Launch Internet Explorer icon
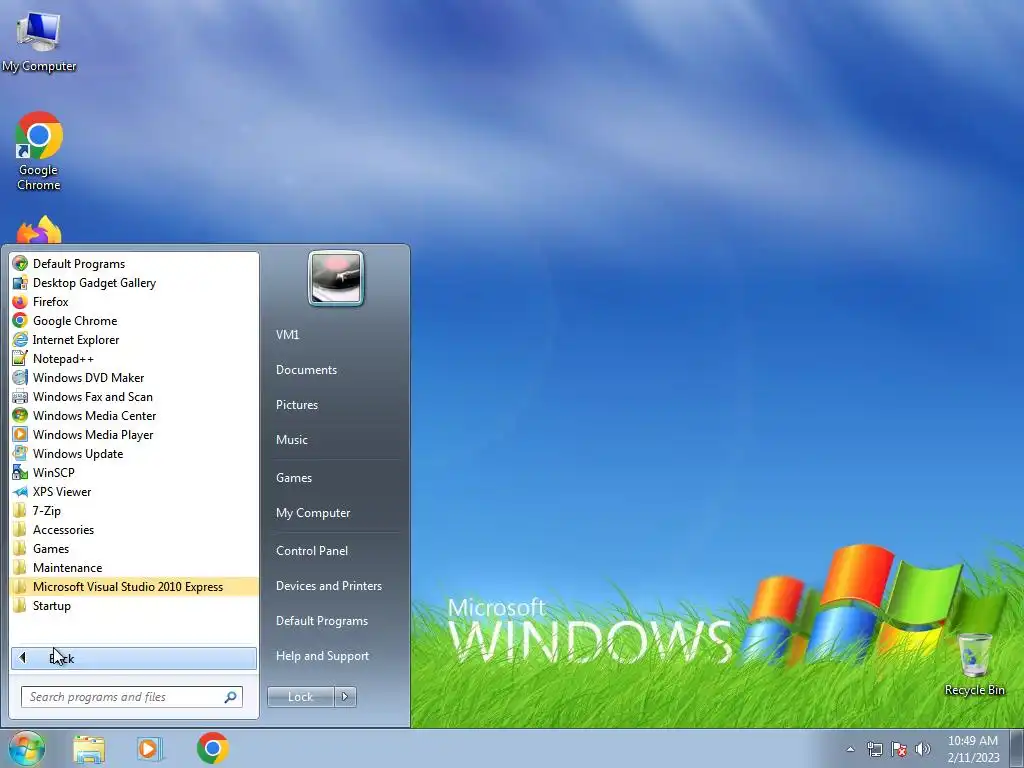This screenshot has height=768, width=1024. pos(20,340)
